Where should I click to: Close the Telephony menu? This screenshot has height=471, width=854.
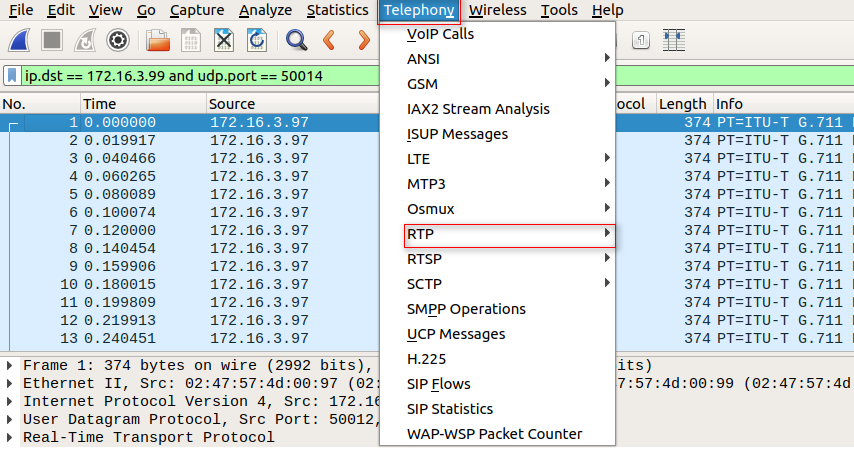point(419,10)
